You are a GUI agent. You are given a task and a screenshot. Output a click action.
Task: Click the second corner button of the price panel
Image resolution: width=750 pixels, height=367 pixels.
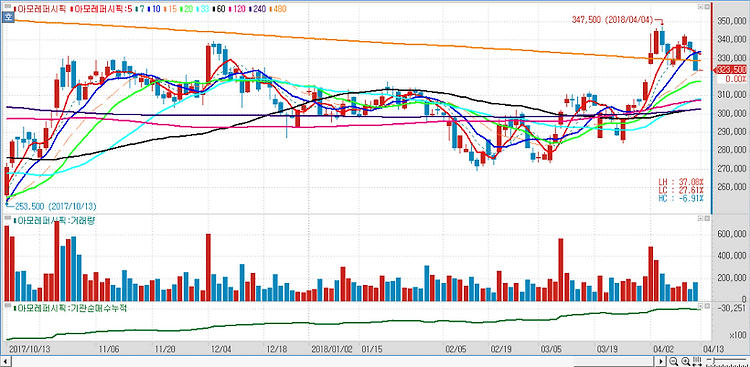706,7
